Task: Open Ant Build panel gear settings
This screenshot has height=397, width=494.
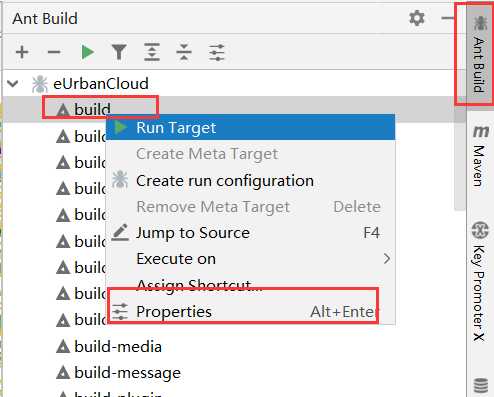Action: tap(417, 18)
